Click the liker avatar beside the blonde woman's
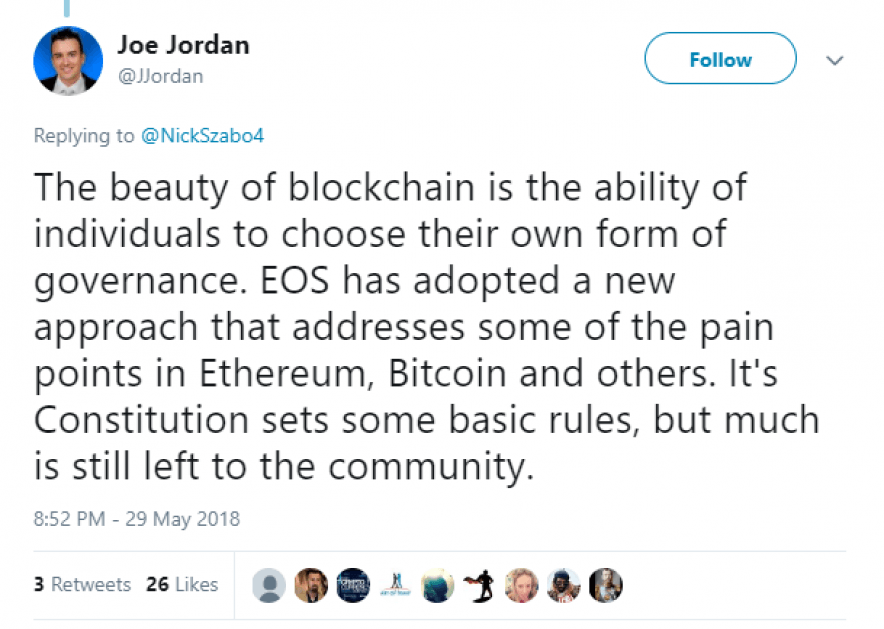The image size is (884, 629). coord(564,585)
